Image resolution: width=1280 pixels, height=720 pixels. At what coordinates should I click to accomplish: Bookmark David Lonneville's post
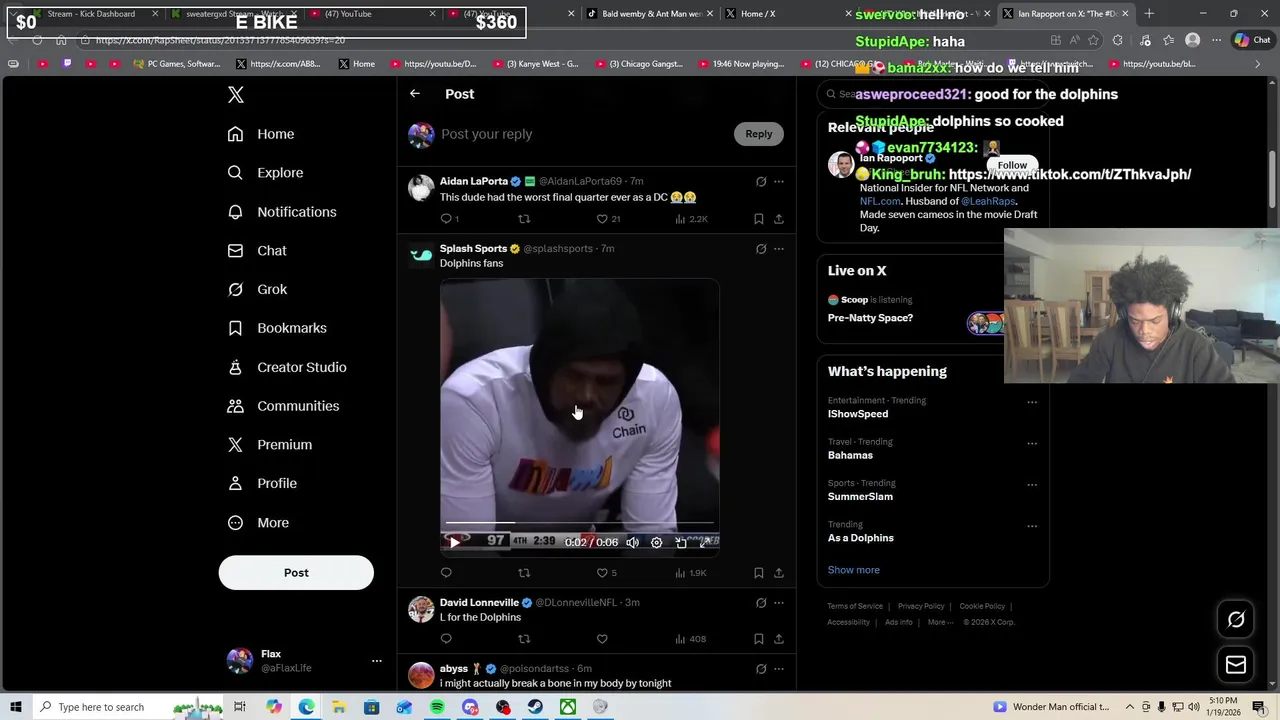(x=759, y=639)
